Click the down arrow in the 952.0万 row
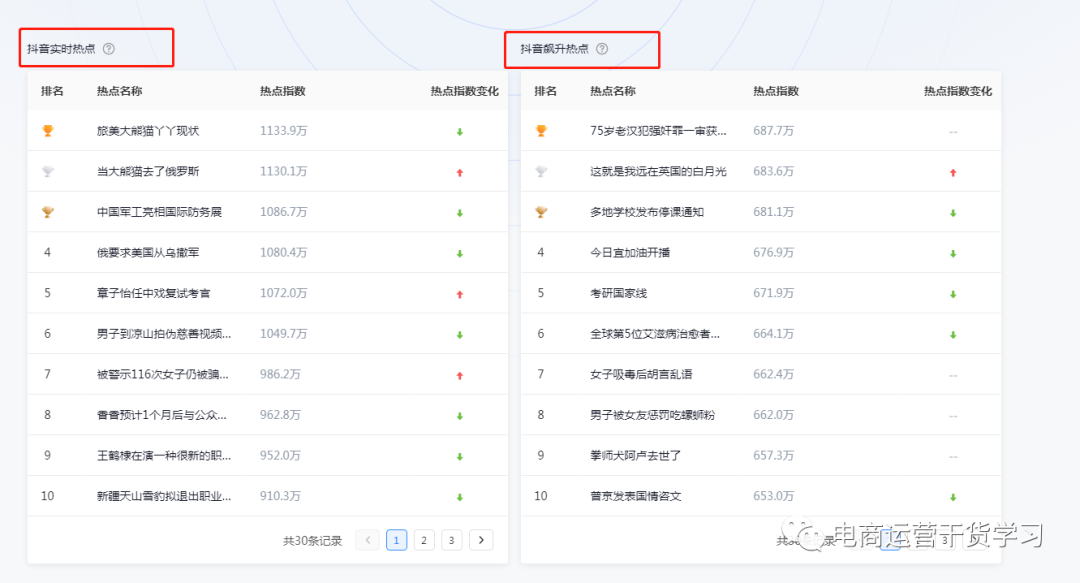 coord(459,457)
